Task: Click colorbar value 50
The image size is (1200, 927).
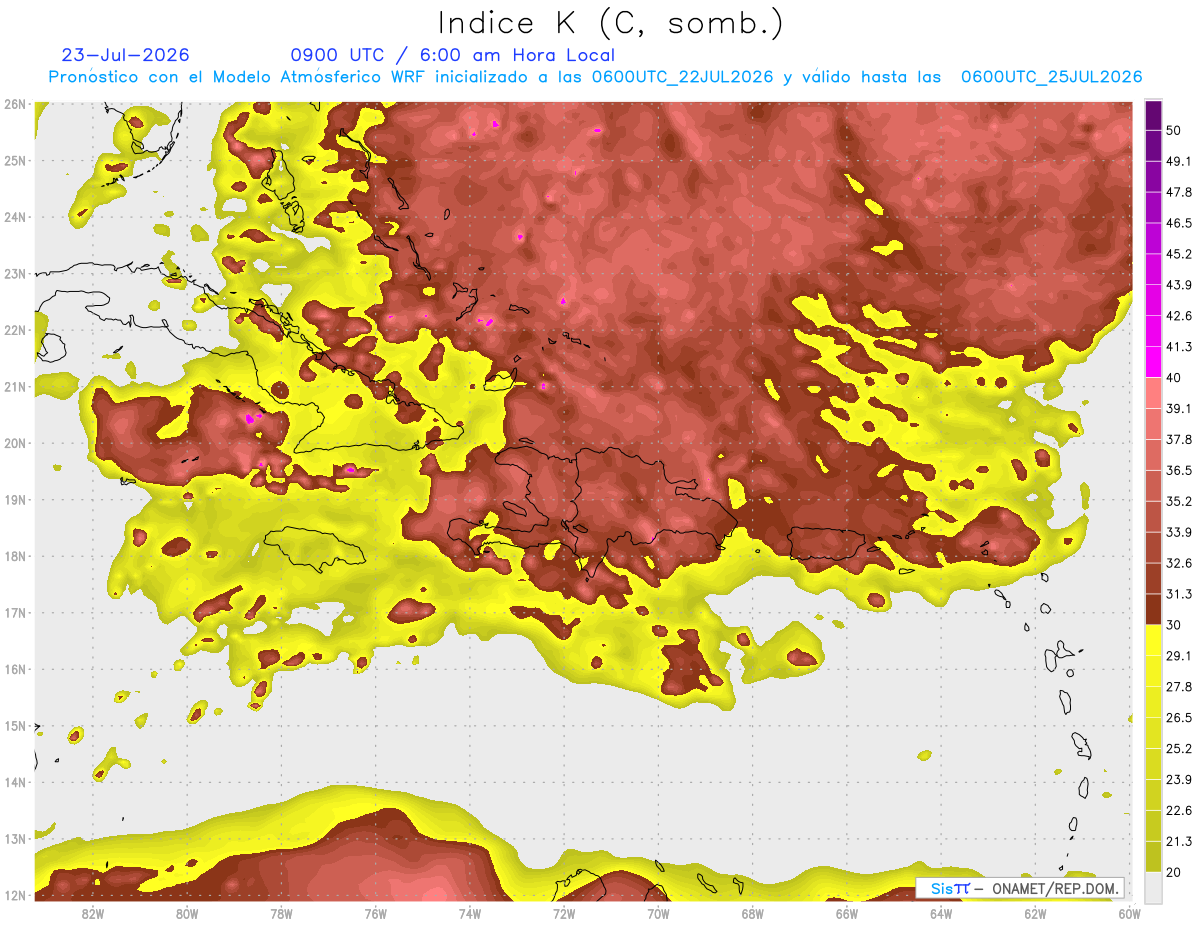Action: point(1174,130)
